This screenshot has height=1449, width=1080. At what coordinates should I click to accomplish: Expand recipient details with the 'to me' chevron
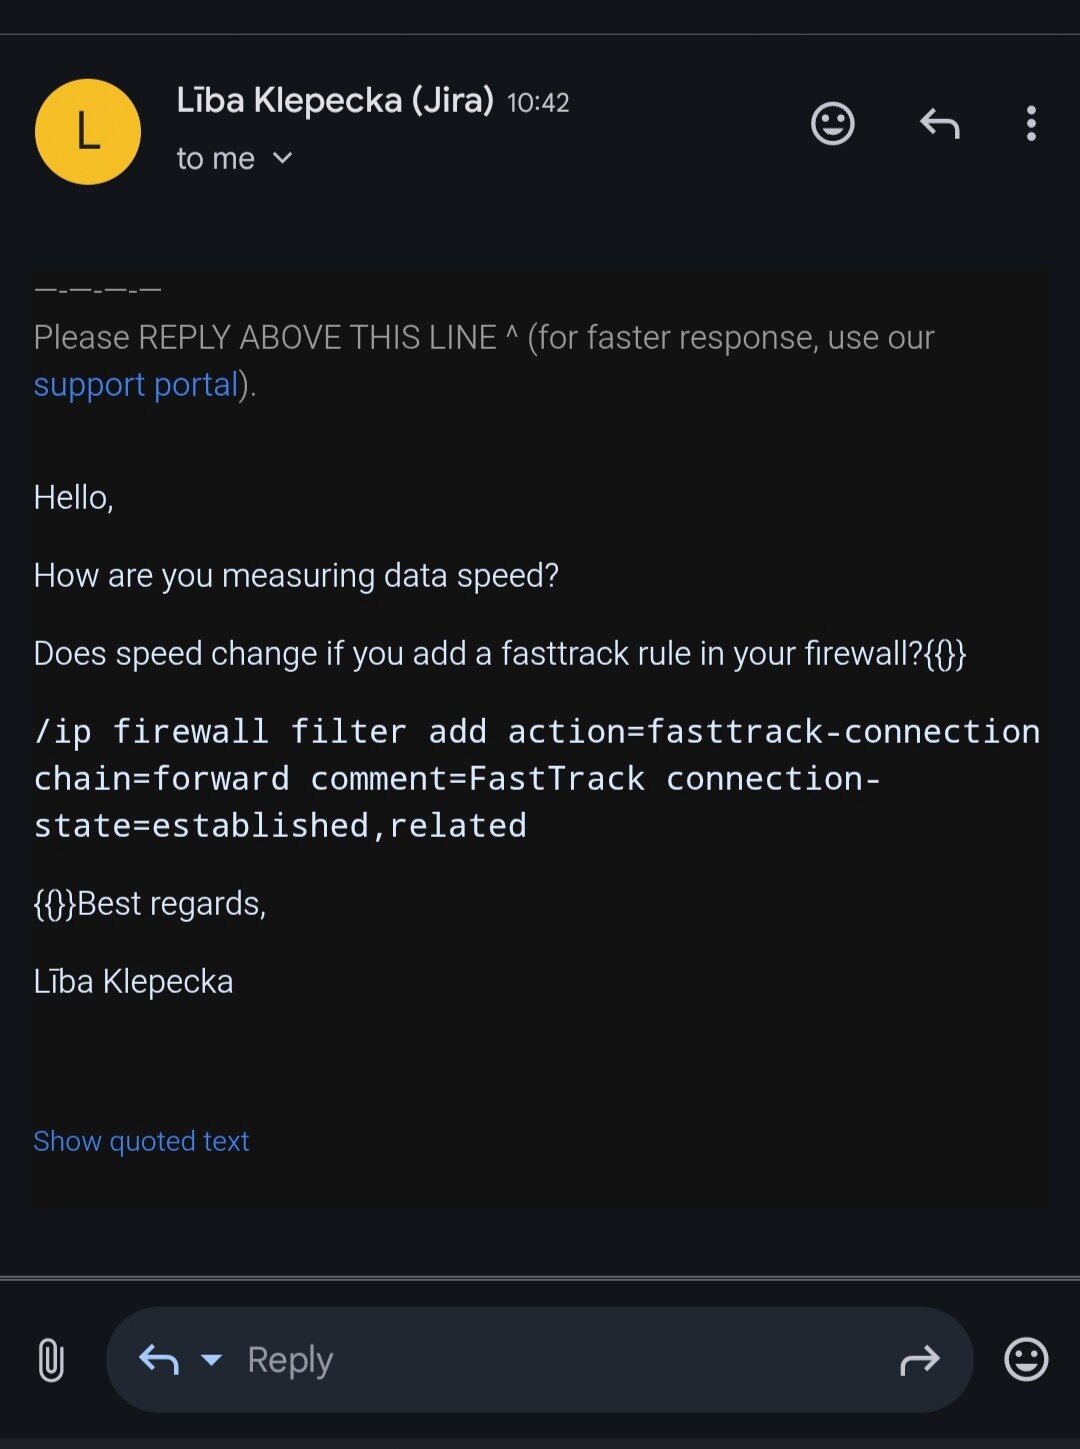point(283,158)
